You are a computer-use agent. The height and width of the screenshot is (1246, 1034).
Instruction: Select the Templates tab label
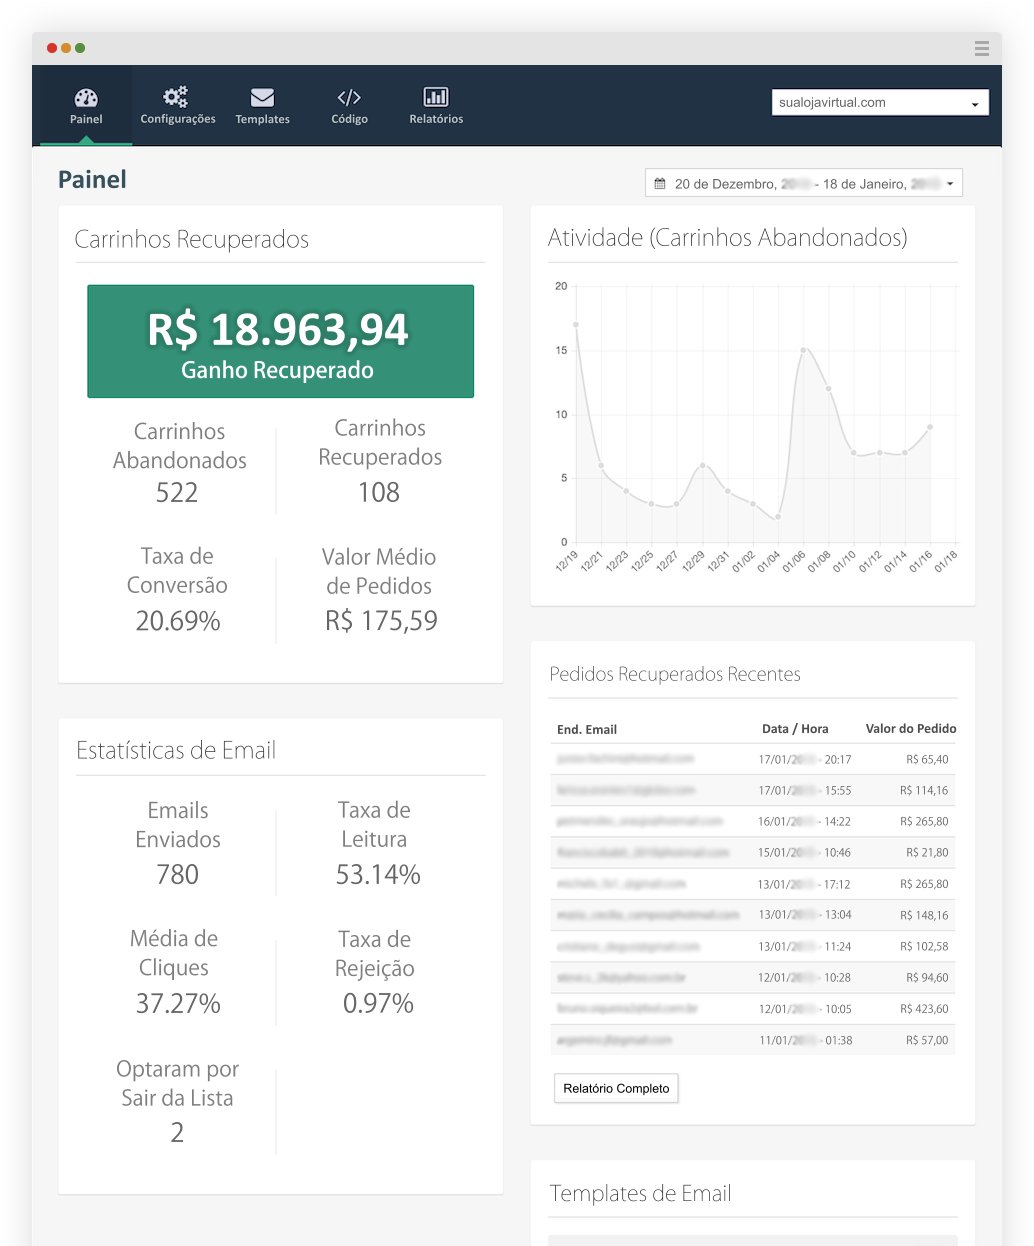(x=262, y=119)
